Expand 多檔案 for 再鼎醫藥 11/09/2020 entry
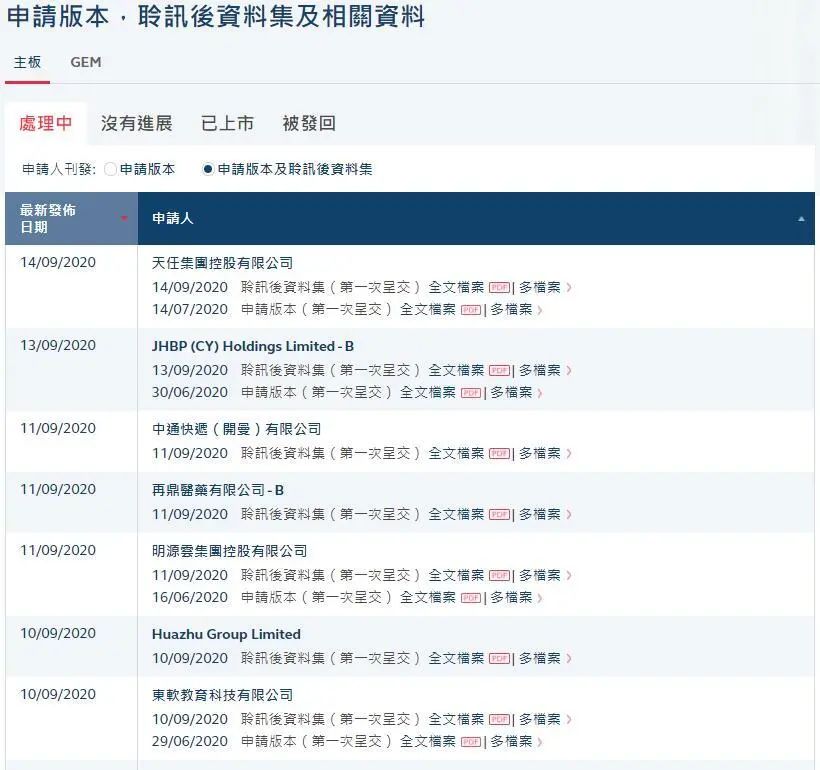The image size is (820, 770). pyautogui.click(x=545, y=514)
